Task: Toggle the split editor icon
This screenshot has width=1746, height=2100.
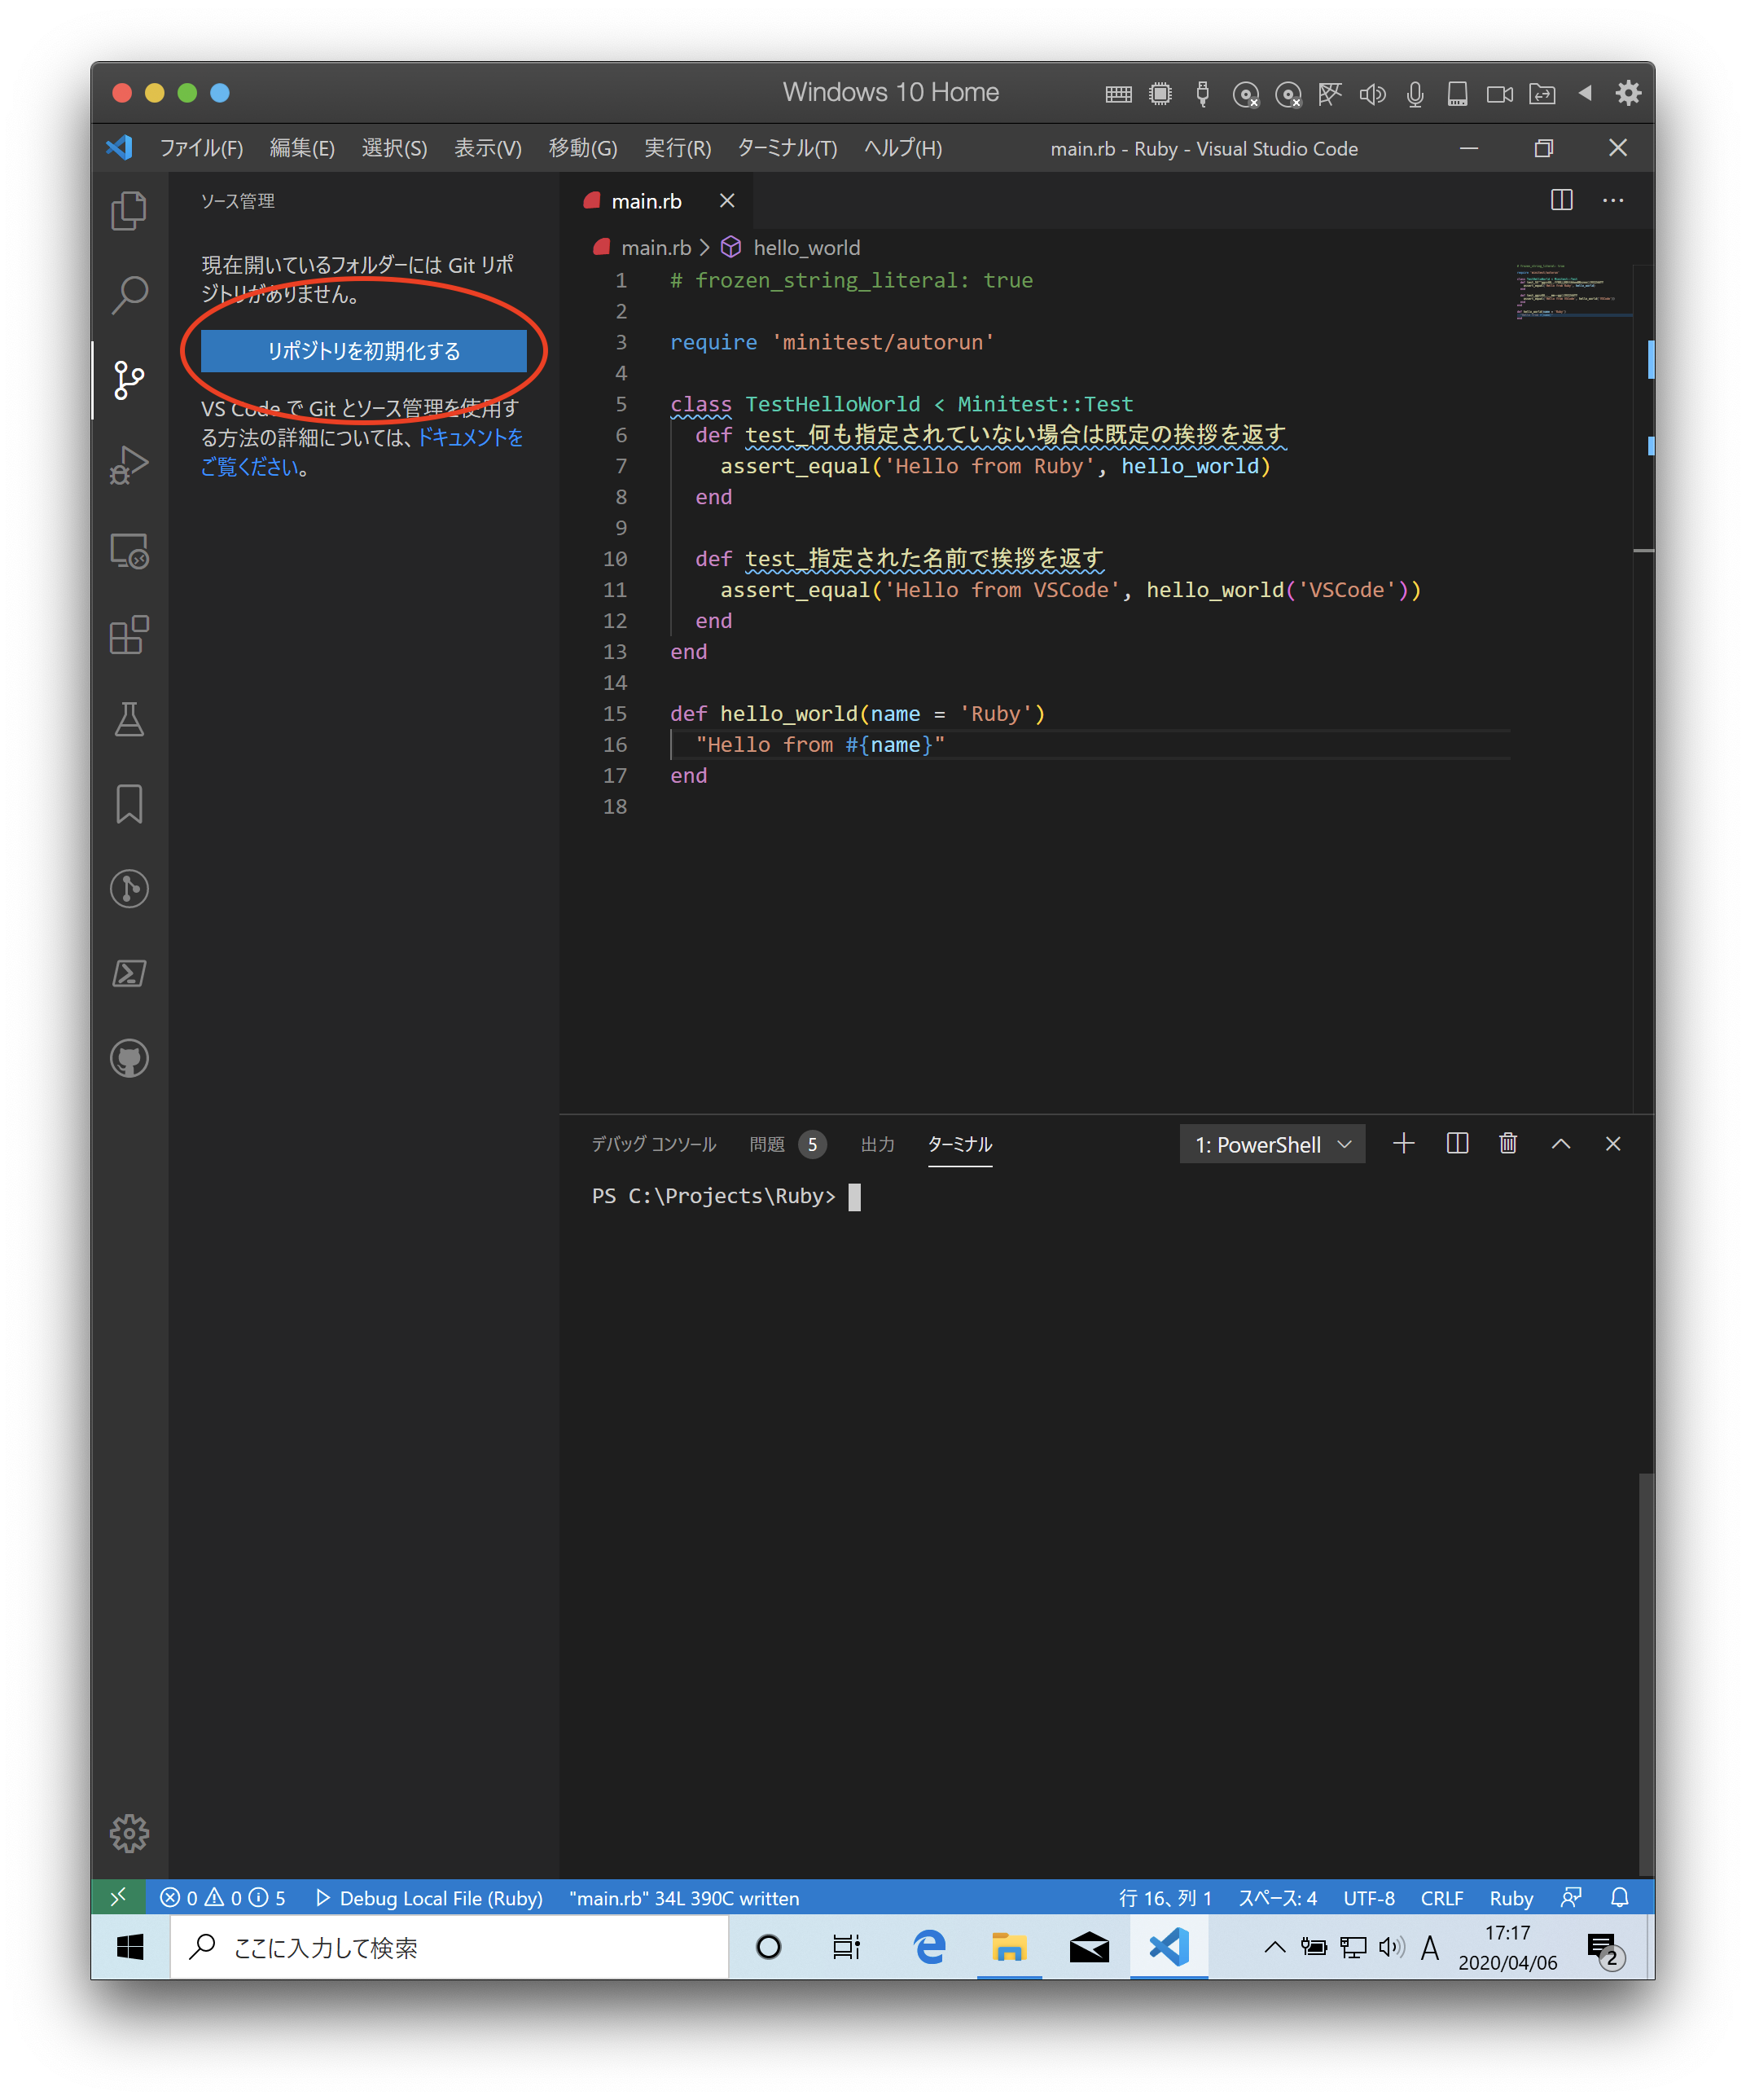Action: point(1561,200)
